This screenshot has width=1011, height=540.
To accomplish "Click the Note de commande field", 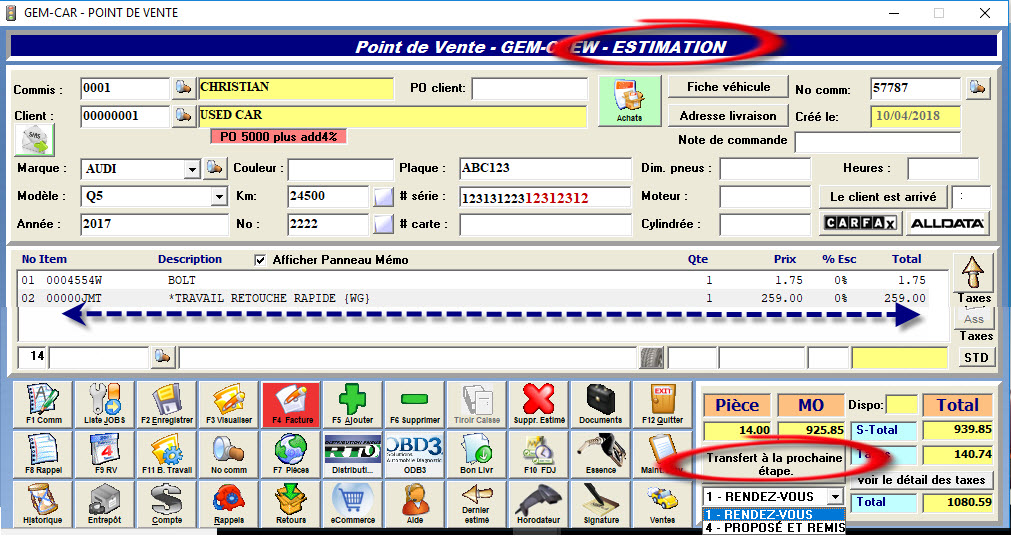I will point(878,142).
